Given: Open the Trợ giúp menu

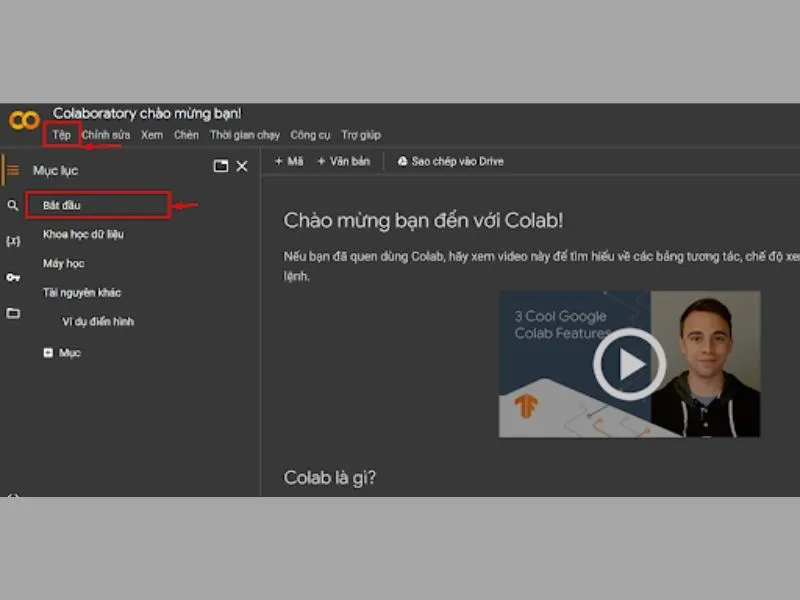Looking at the screenshot, I should pyautogui.click(x=361, y=135).
